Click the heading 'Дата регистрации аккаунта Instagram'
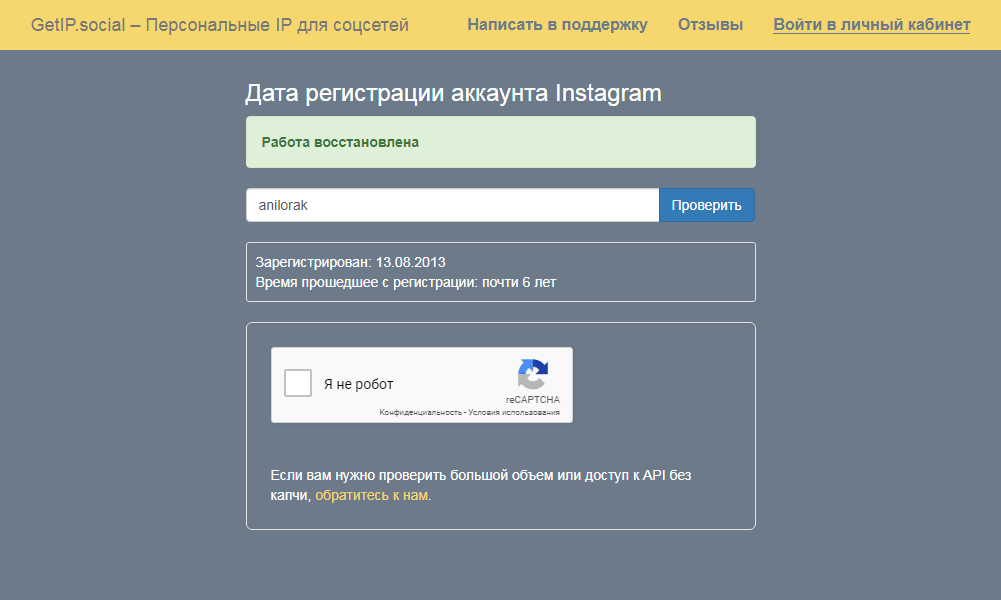Viewport: 1001px width, 600px height. tap(453, 93)
